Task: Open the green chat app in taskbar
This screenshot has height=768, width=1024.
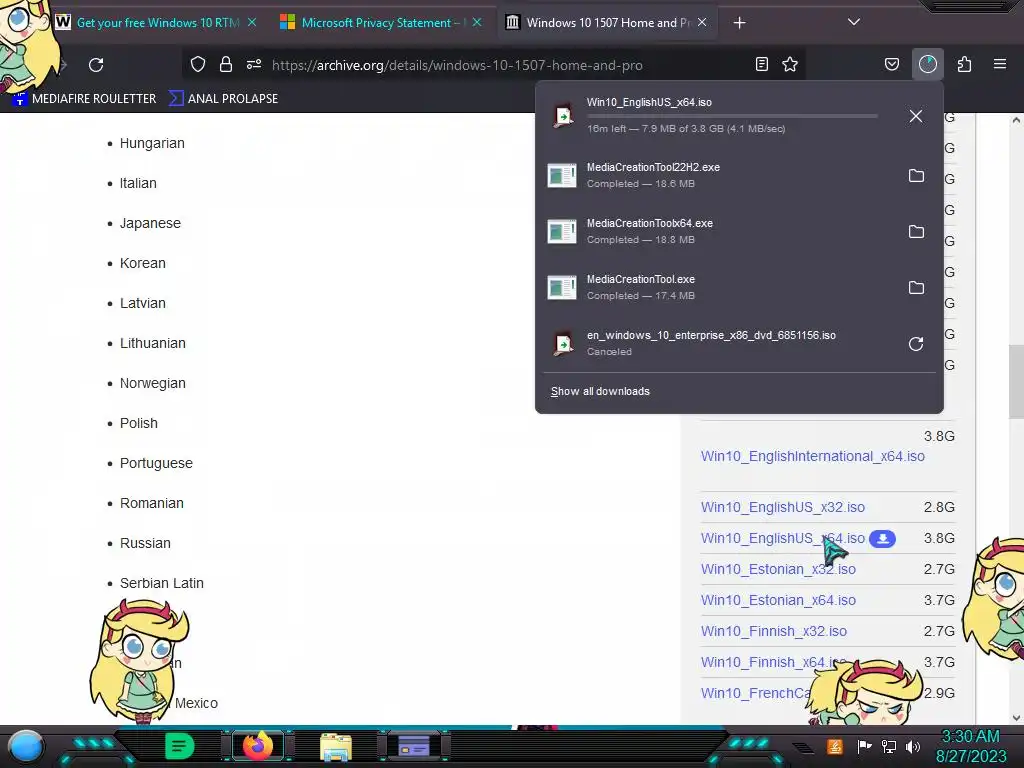Action: (179, 746)
